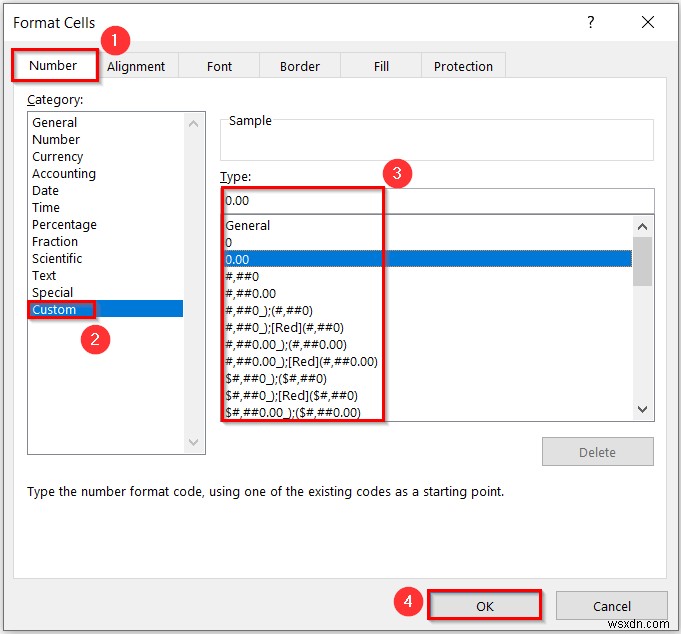Click the Type list scroll down arrow
The width and height of the screenshot is (681, 634).
[642, 409]
